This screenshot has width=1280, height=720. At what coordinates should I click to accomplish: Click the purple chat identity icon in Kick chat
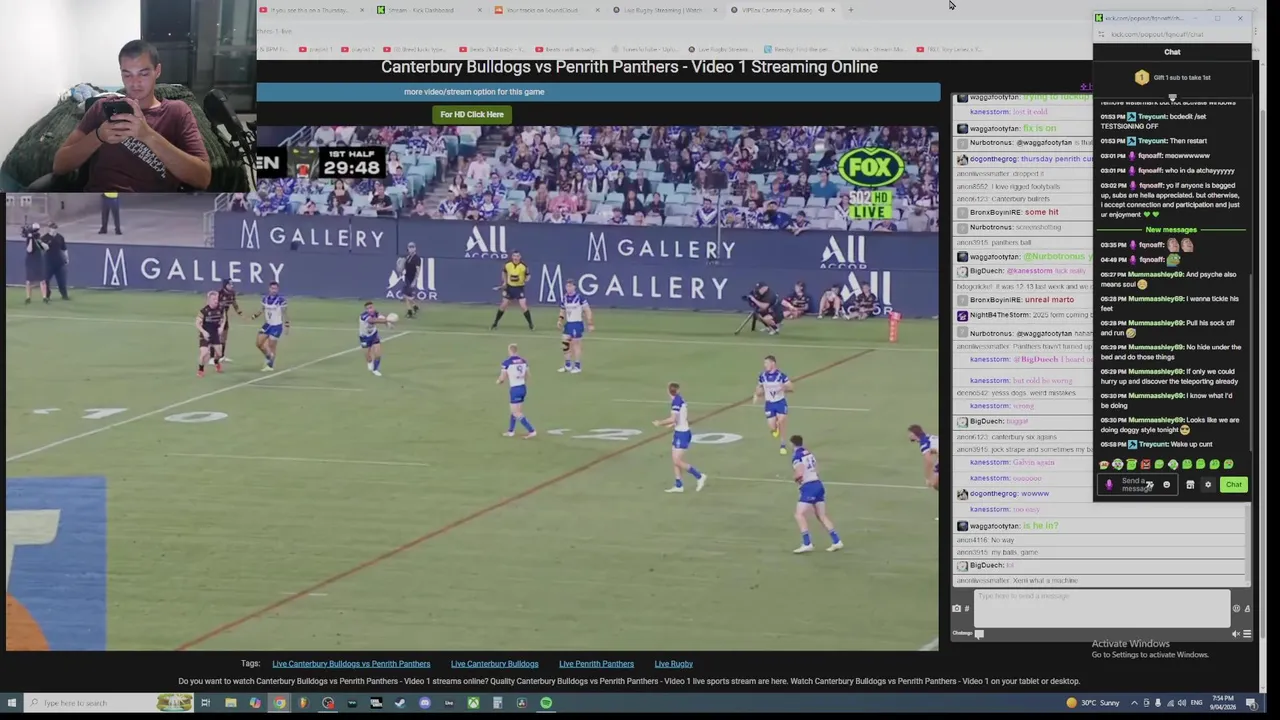coord(1109,485)
